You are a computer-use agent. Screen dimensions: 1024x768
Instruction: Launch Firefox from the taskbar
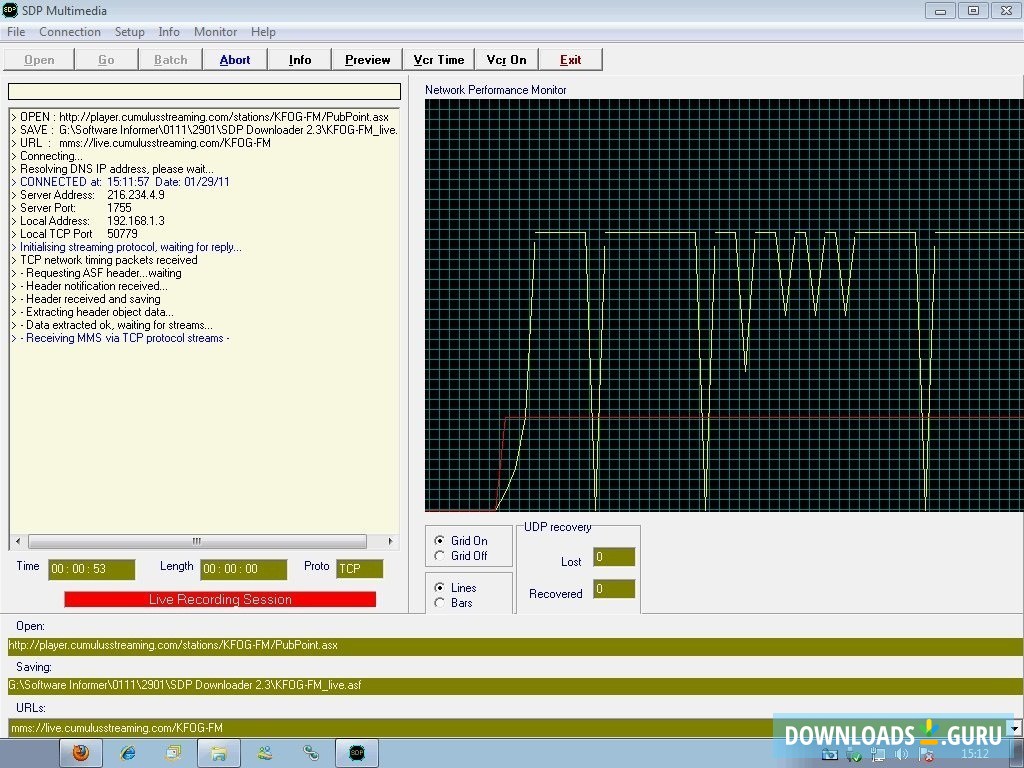[81, 752]
